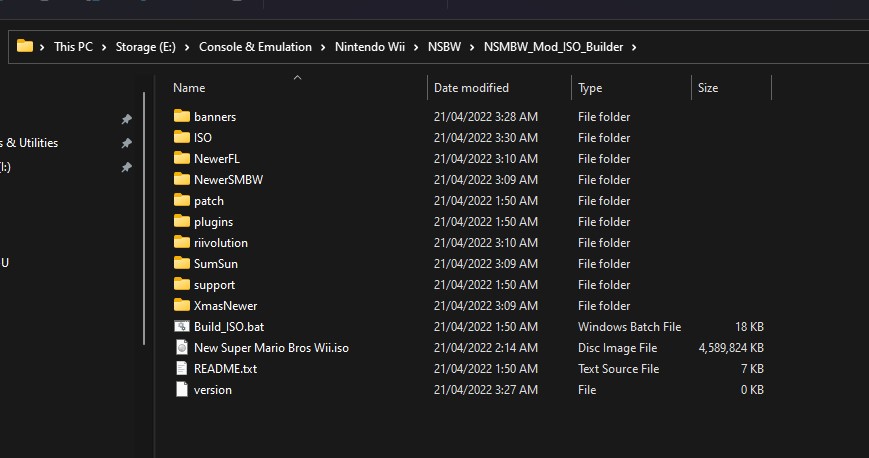Click the file name 'NewerSMBW'

(x=228, y=180)
